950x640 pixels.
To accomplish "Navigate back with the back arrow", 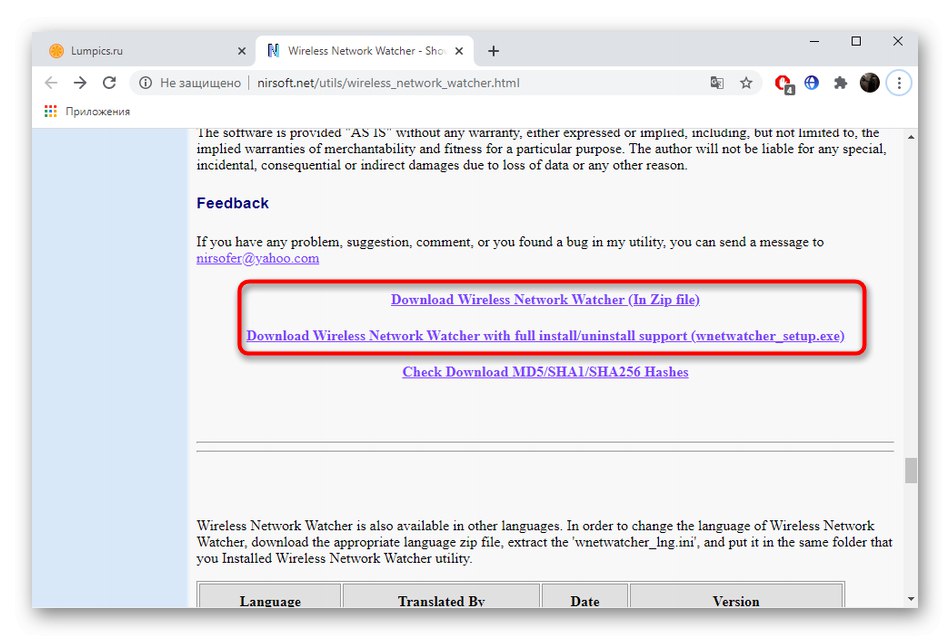I will [51, 82].
